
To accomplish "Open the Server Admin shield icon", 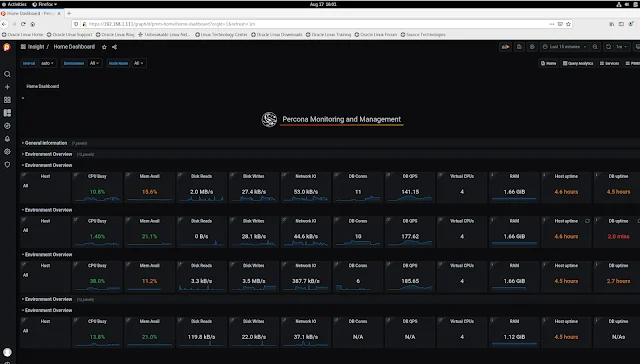I will (7, 165).
